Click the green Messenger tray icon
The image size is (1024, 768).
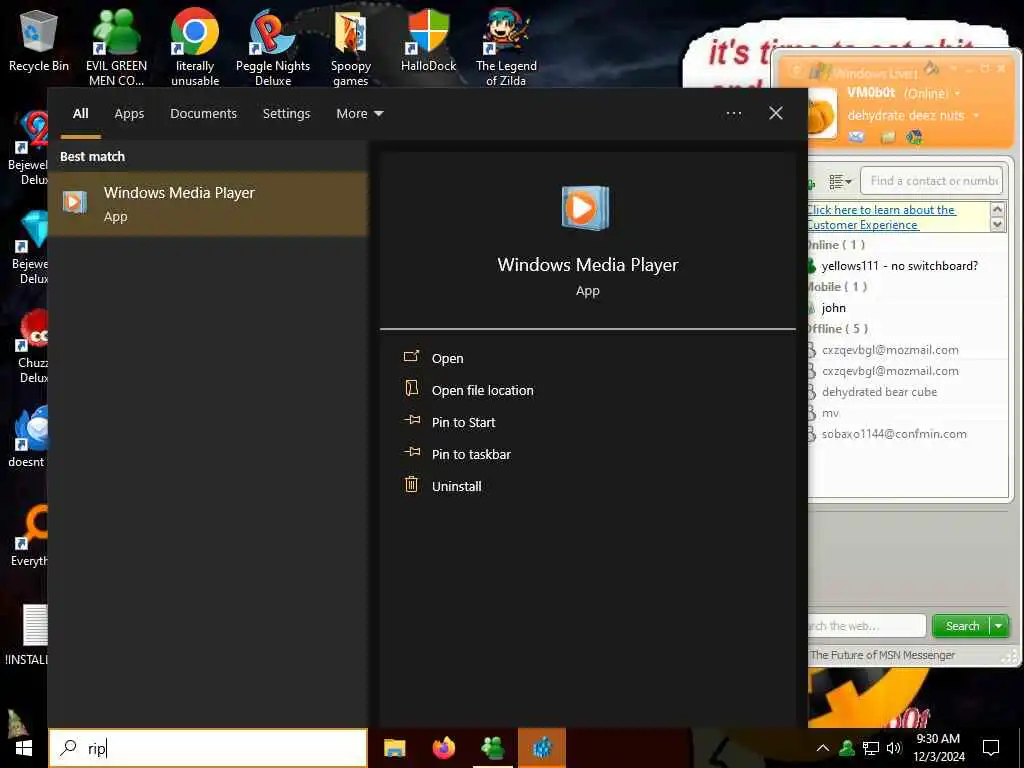click(x=846, y=748)
